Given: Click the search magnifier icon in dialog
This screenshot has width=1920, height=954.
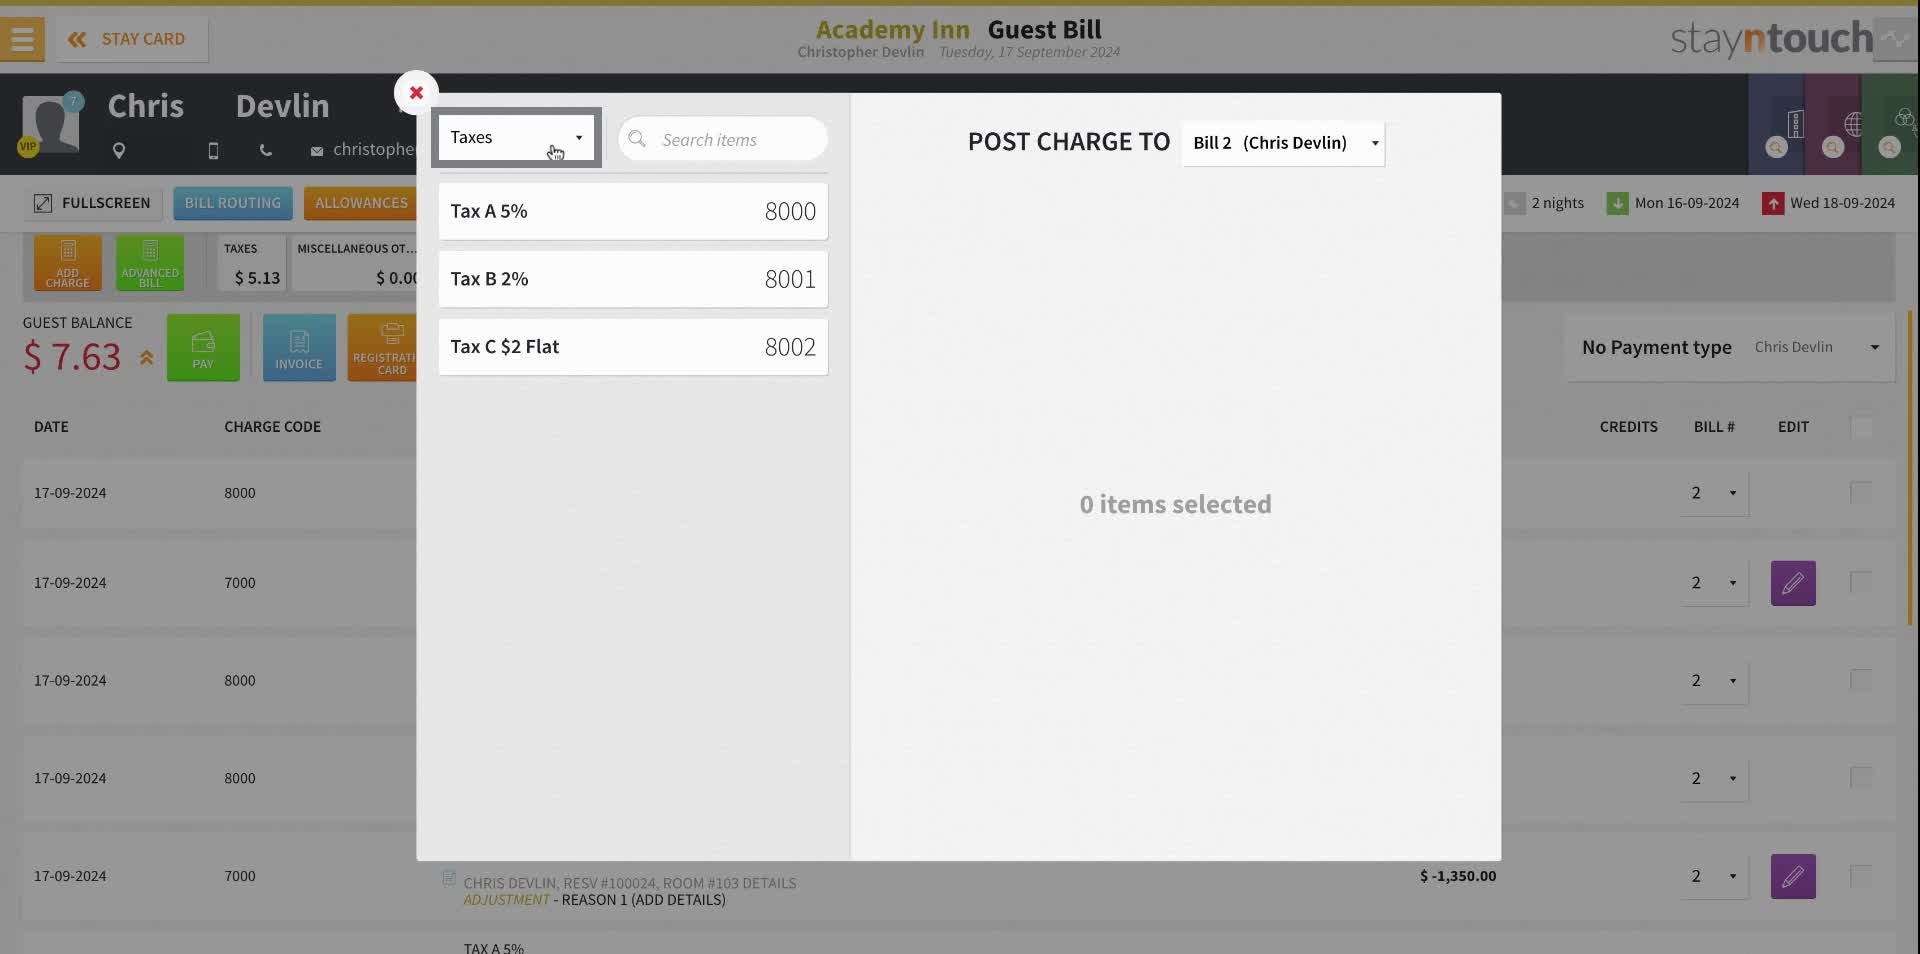Looking at the screenshot, I should 637,139.
